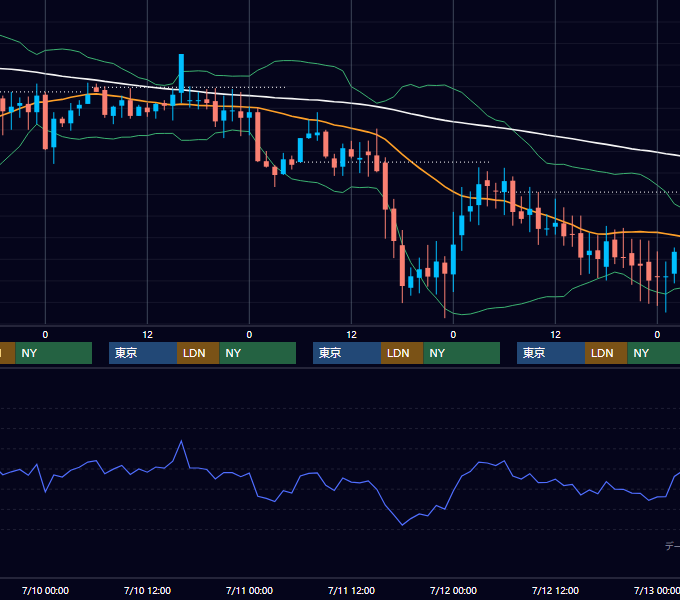Click the lowest trough of the blue oscillator line
The width and height of the screenshot is (680, 600).
(402, 525)
